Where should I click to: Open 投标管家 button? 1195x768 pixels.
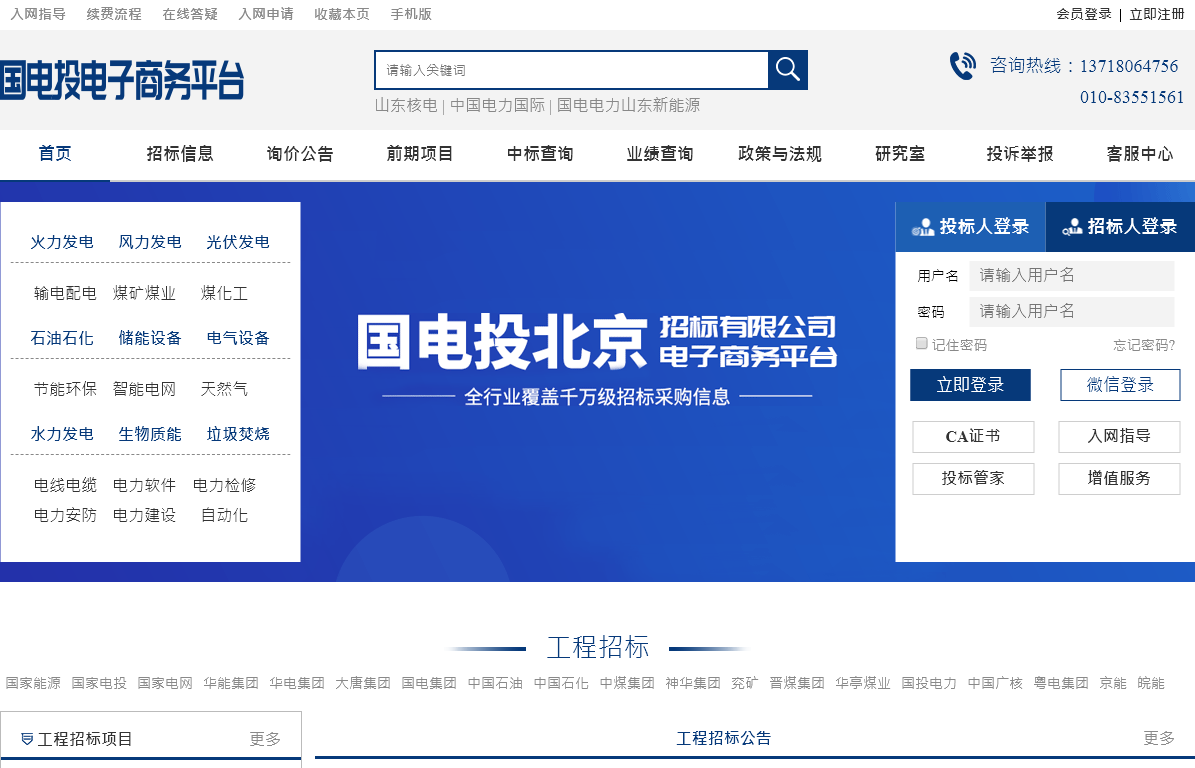point(973,478)
